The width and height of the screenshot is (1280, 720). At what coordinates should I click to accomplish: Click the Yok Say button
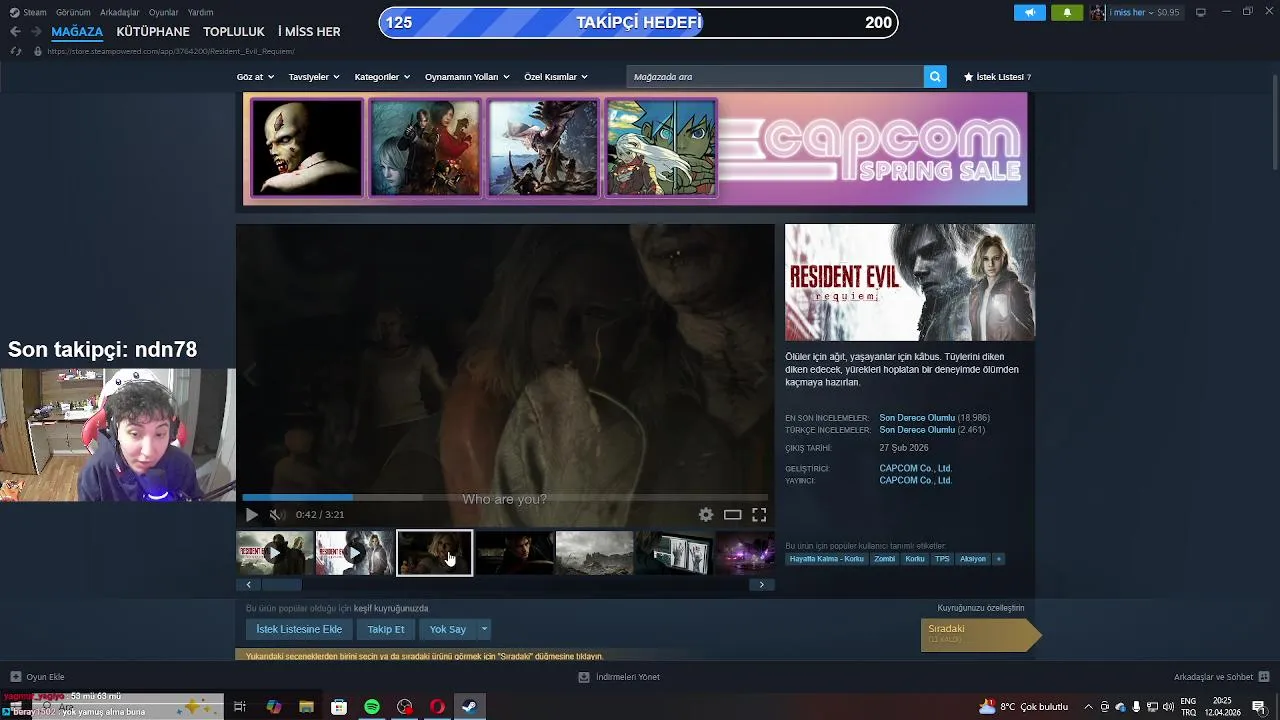point(448,629)
